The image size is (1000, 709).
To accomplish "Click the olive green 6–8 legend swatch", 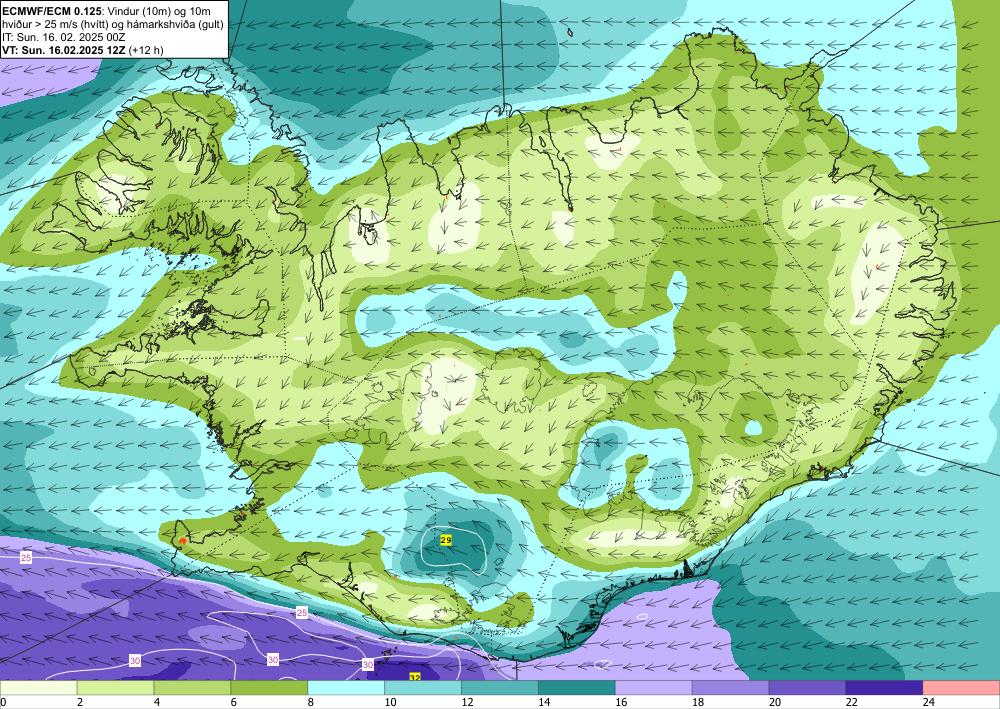I will click(269, 688).
